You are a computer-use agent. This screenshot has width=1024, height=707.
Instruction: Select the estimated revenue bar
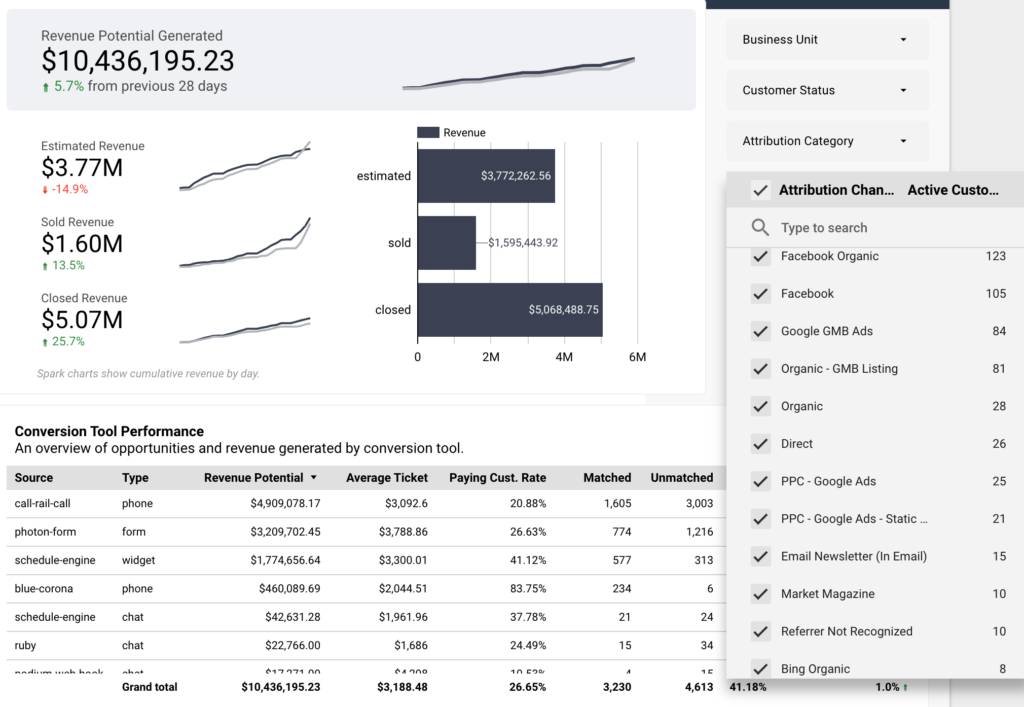pos(486,176)
